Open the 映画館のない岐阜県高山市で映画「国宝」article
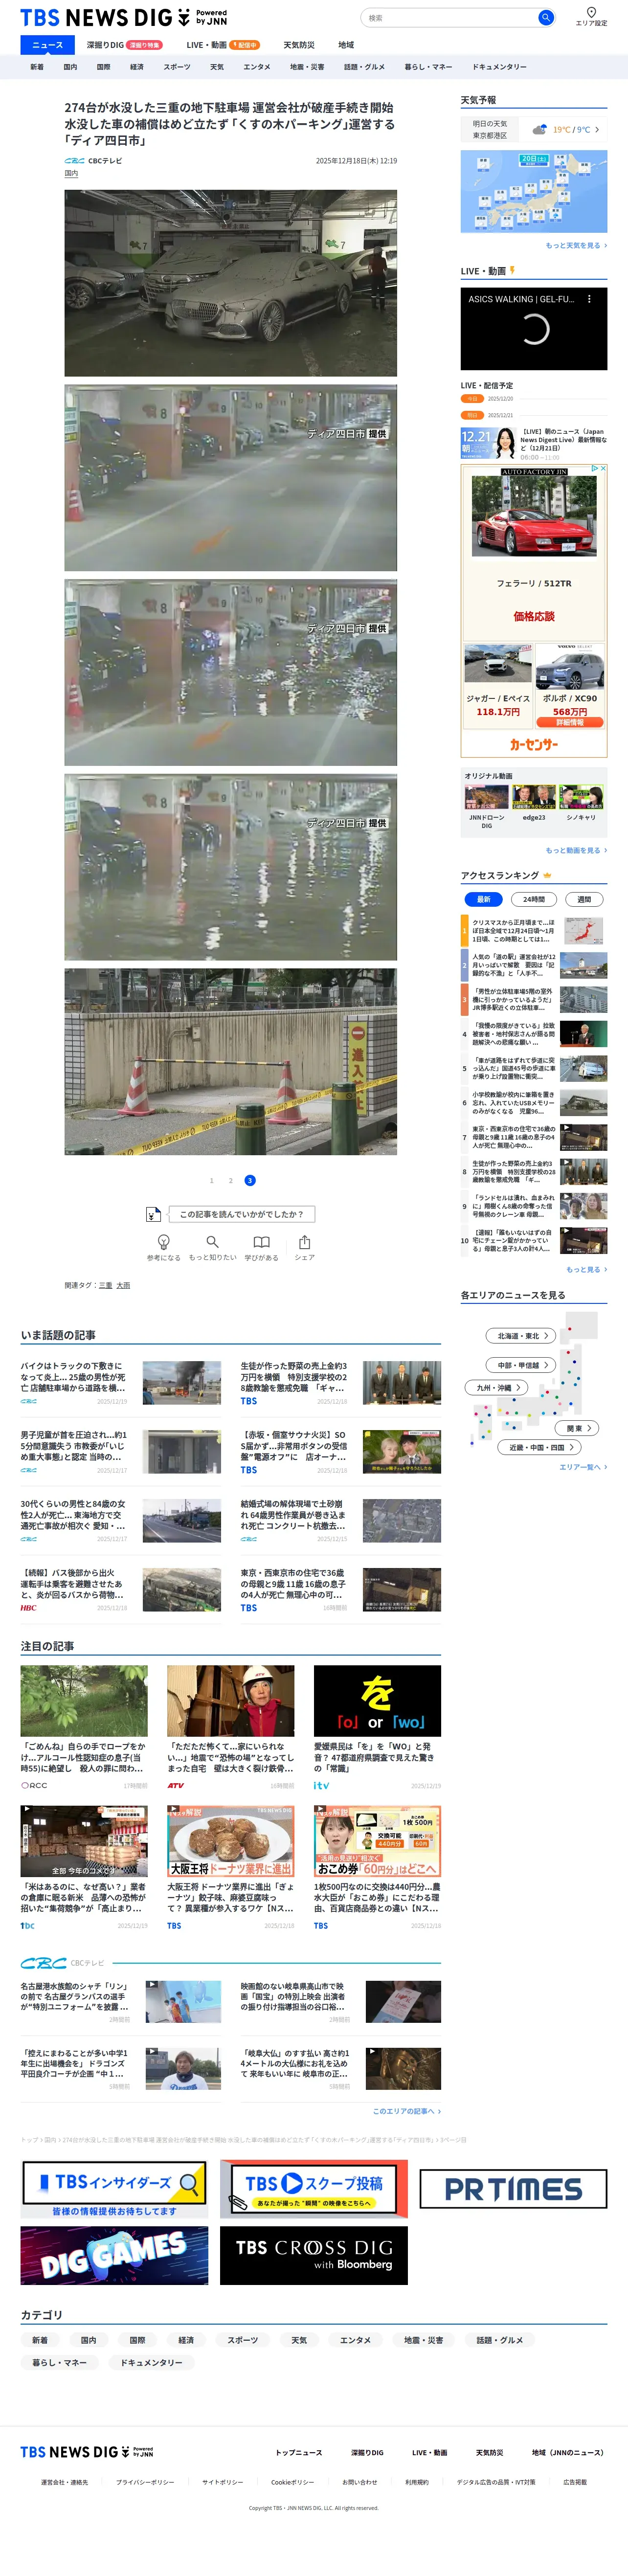This screenshot has height=2576, width=628. point(340,2002)
